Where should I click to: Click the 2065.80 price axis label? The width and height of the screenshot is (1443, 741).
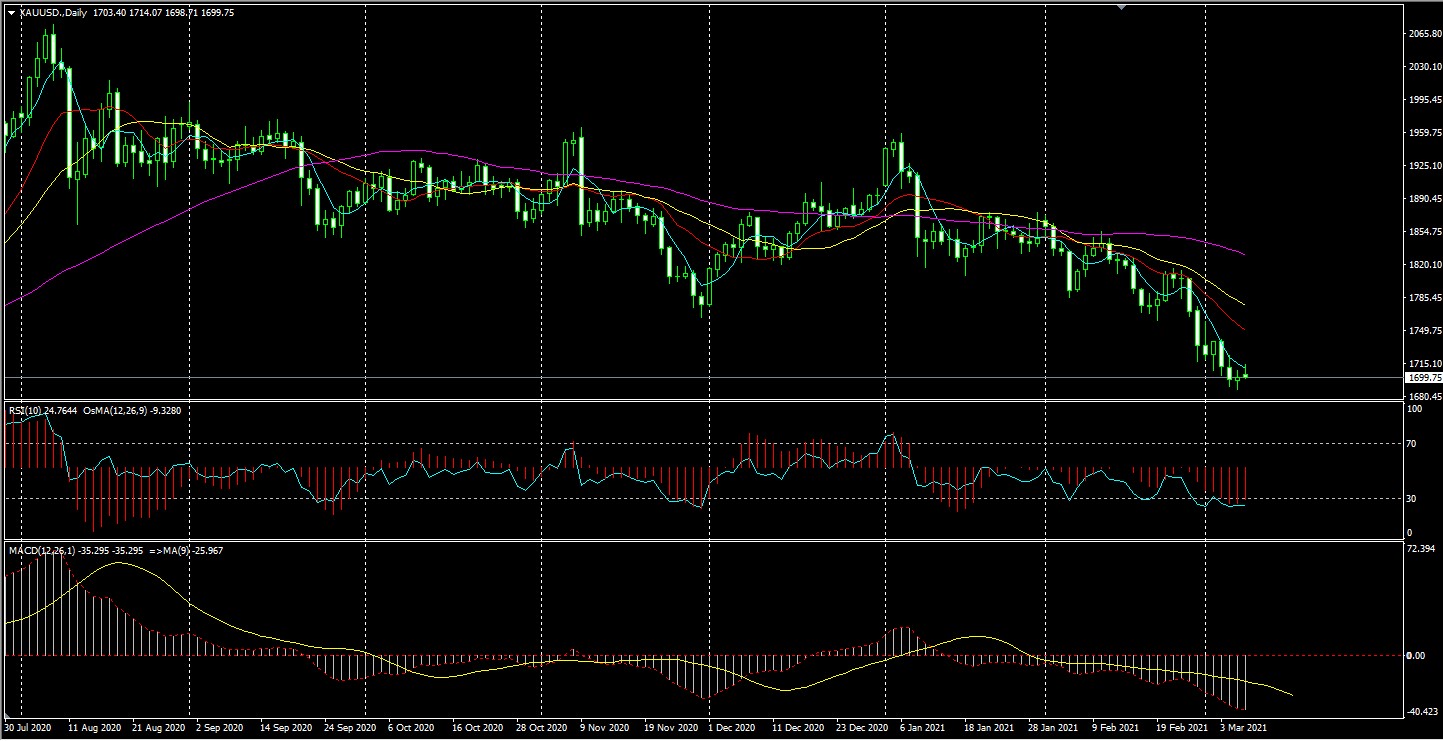pos(1423,34)
